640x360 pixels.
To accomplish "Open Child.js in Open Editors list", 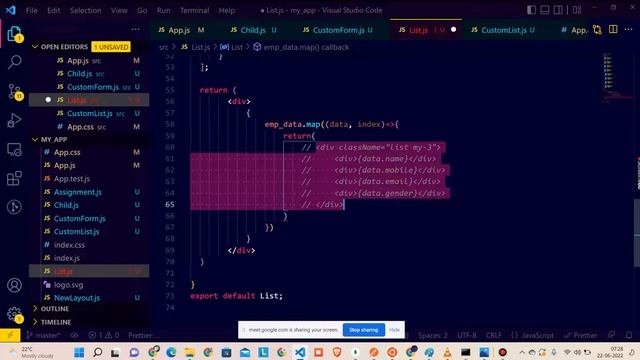I will 89,73.
